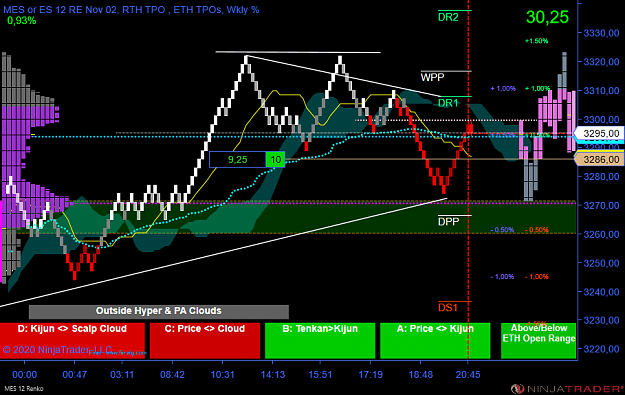This screenshot has width=625, height=395.
Task: Click the 3240,00 price axis label
Action: pyautogui.click(x=601, y=292)
